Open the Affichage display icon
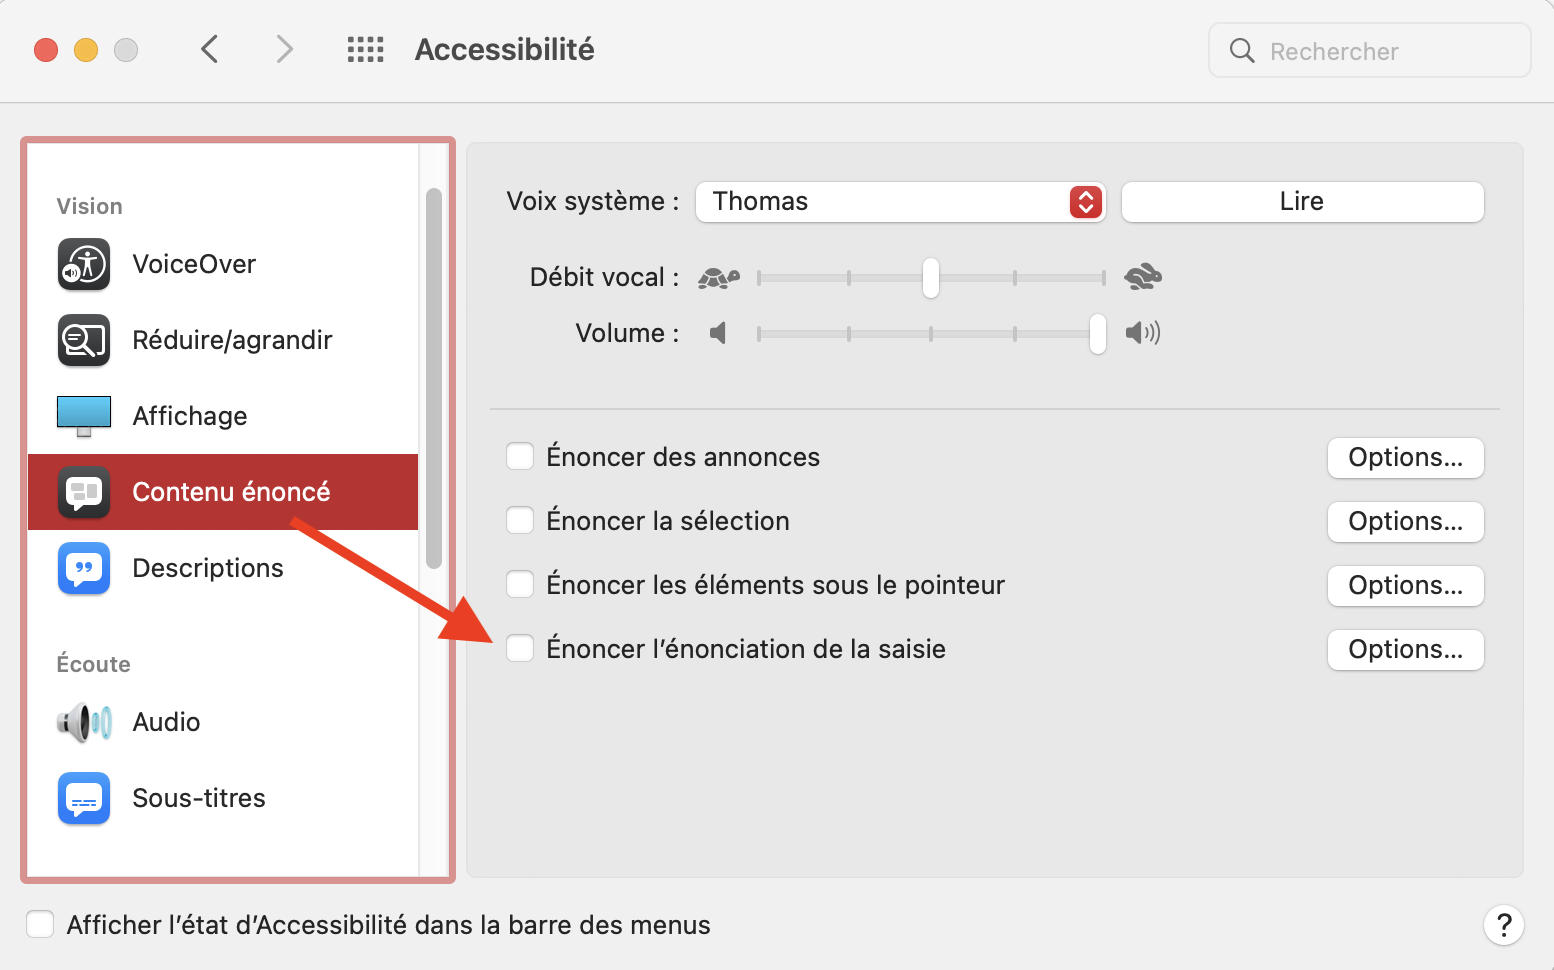1554x970 pixels. pyautogui.click(x=84, y=416)
